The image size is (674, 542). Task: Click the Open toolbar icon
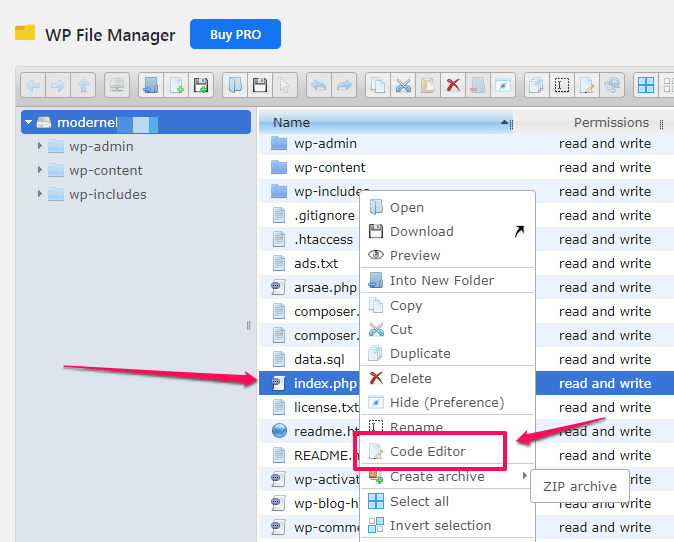pos(235,85)
